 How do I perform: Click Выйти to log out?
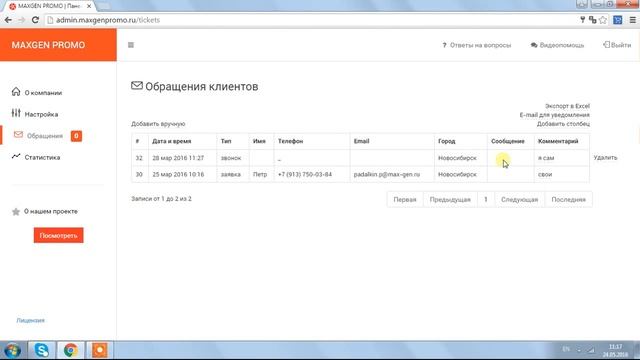617,45
